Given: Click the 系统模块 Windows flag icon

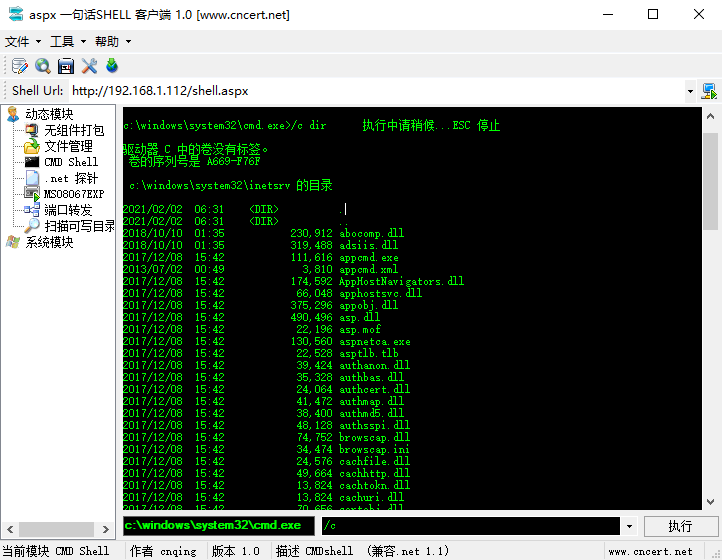Looking at the screenshot, I should click(13, 242).
